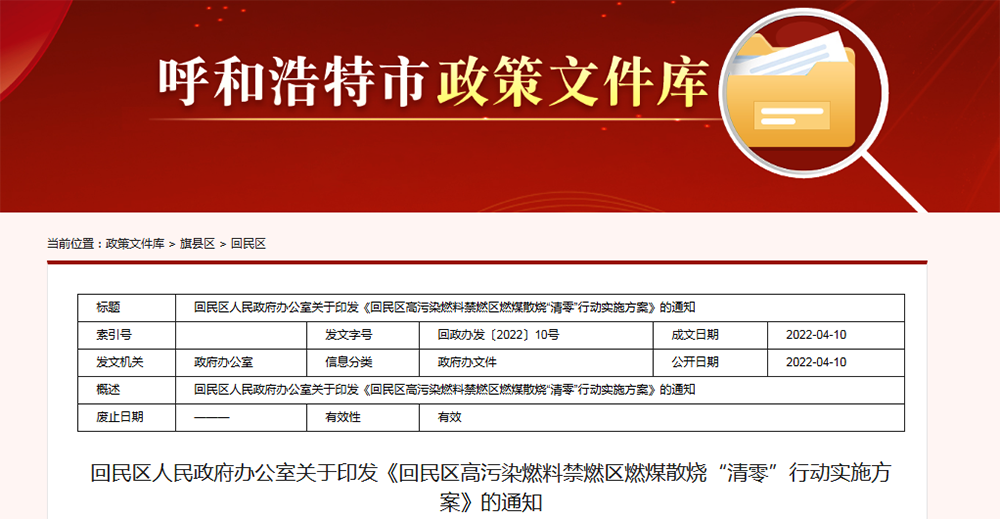
Task: Select the 政府办公室 cell value
Action: [x=223, y=362]
